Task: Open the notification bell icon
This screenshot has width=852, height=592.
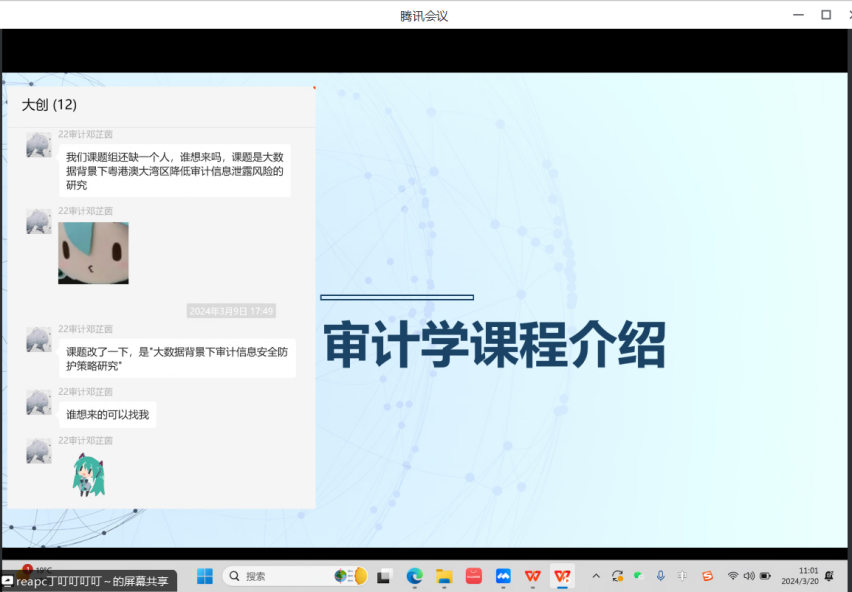Action: click(829, 576)
